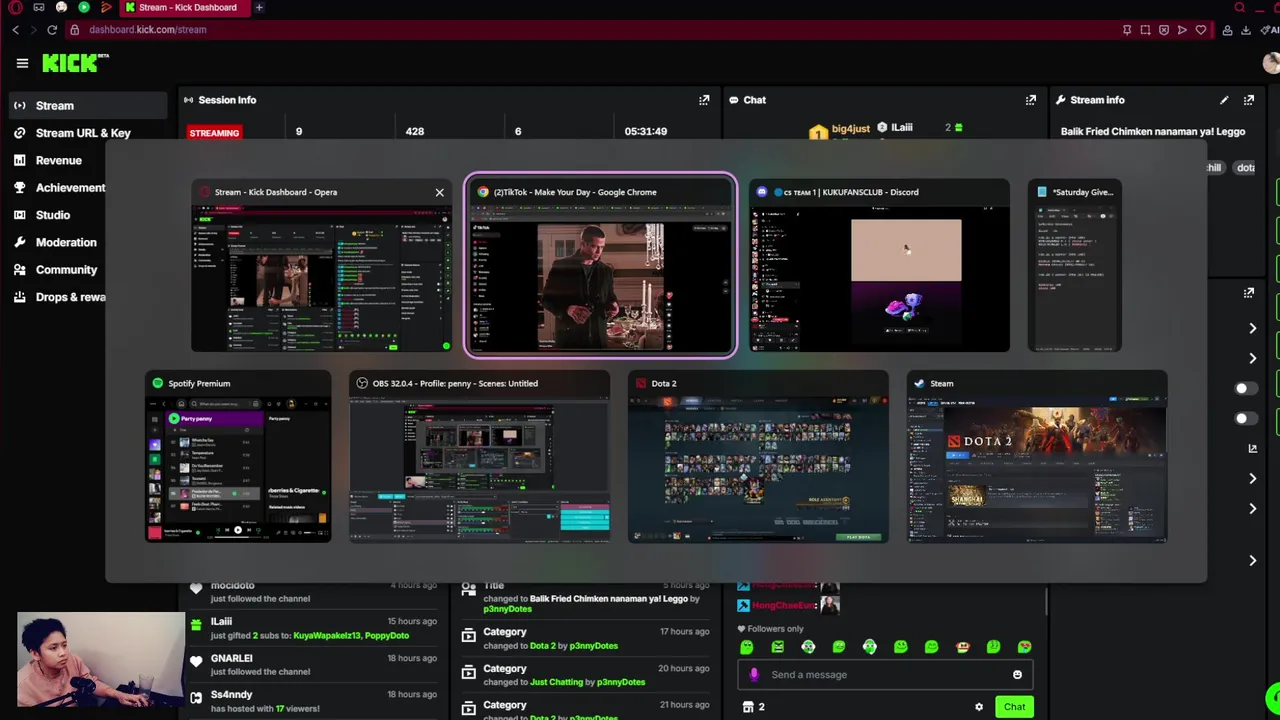Click the search icon in Opera title bar
This screenshot has height=720, width=1280.
pos(1239,7)
